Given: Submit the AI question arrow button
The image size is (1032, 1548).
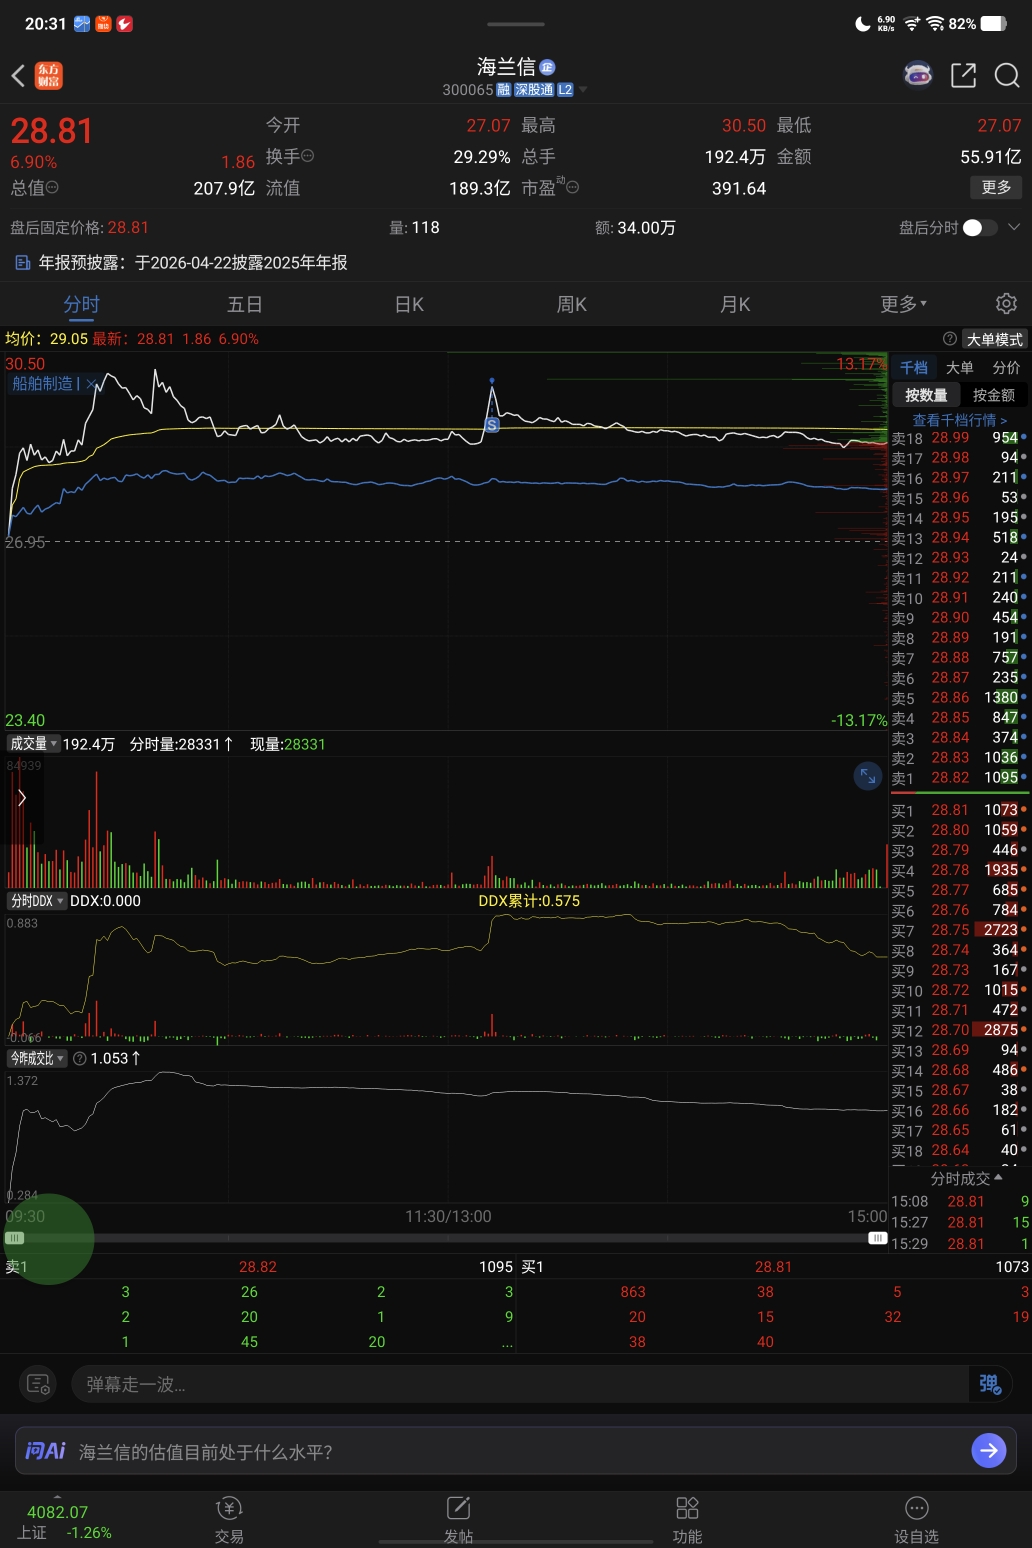Looking at the screenshot, I should point(988,1450).
